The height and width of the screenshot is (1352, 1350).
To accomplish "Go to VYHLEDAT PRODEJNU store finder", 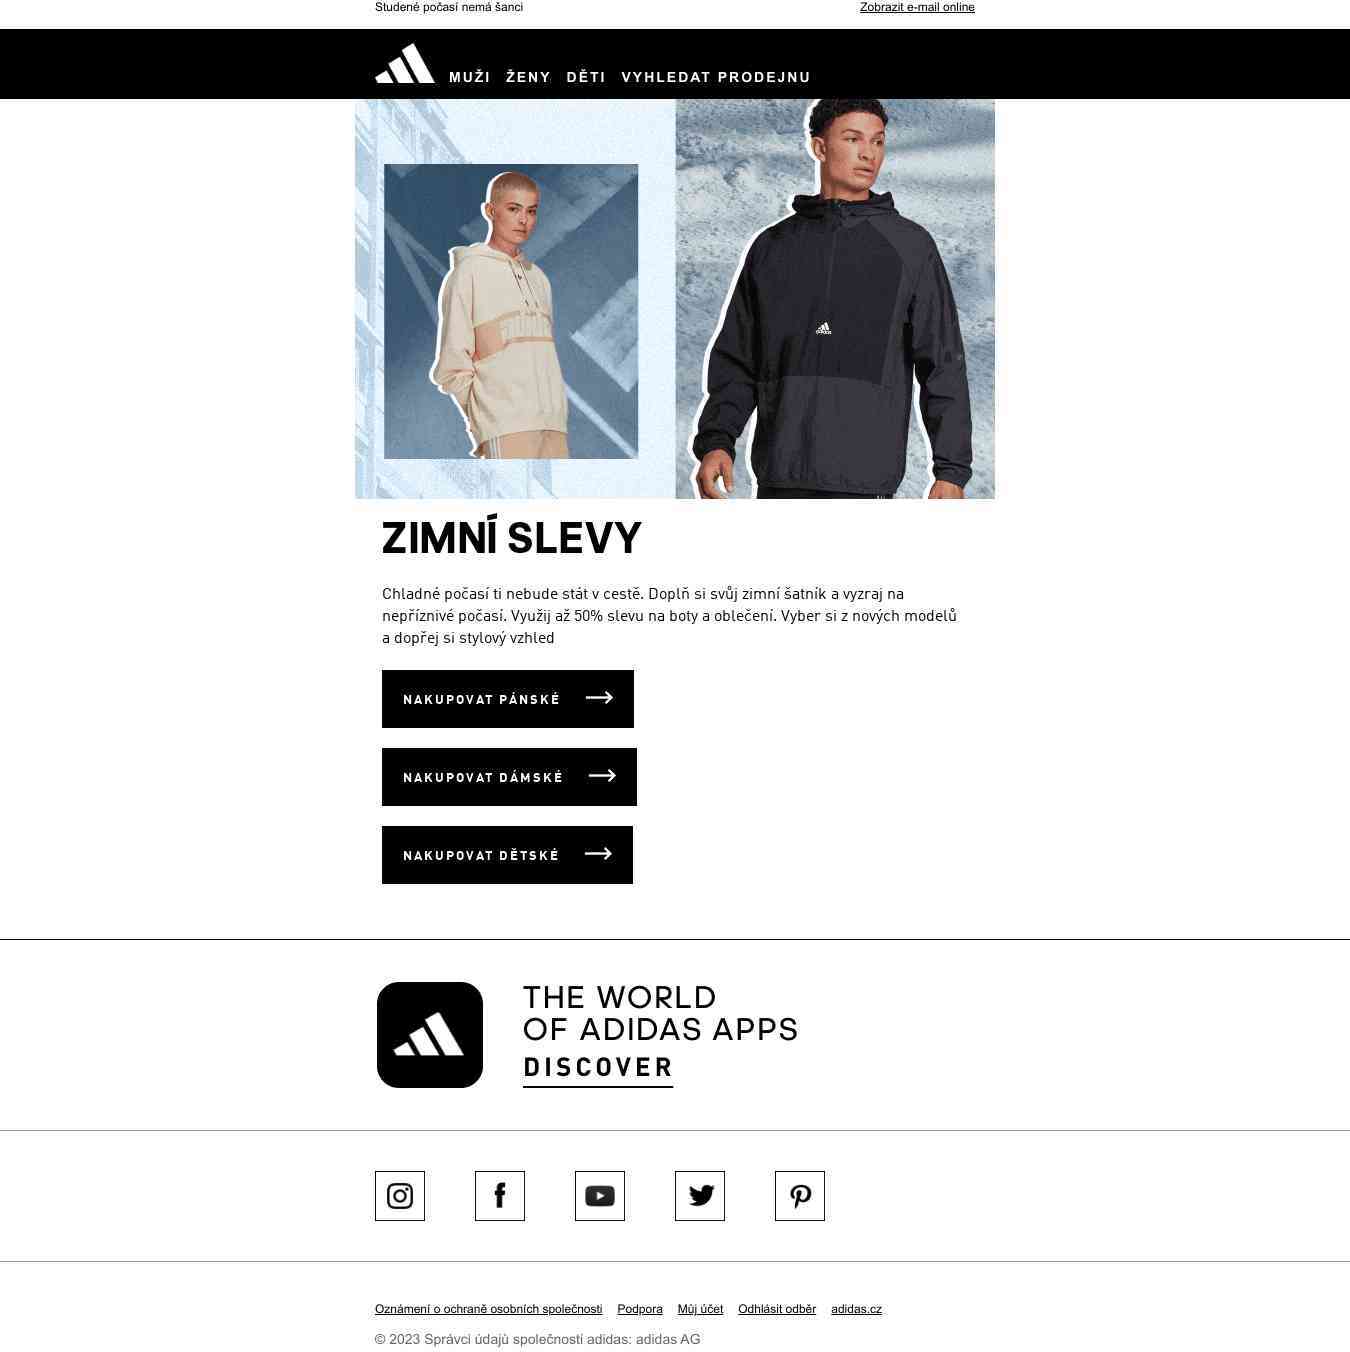I will click(716, 77).
